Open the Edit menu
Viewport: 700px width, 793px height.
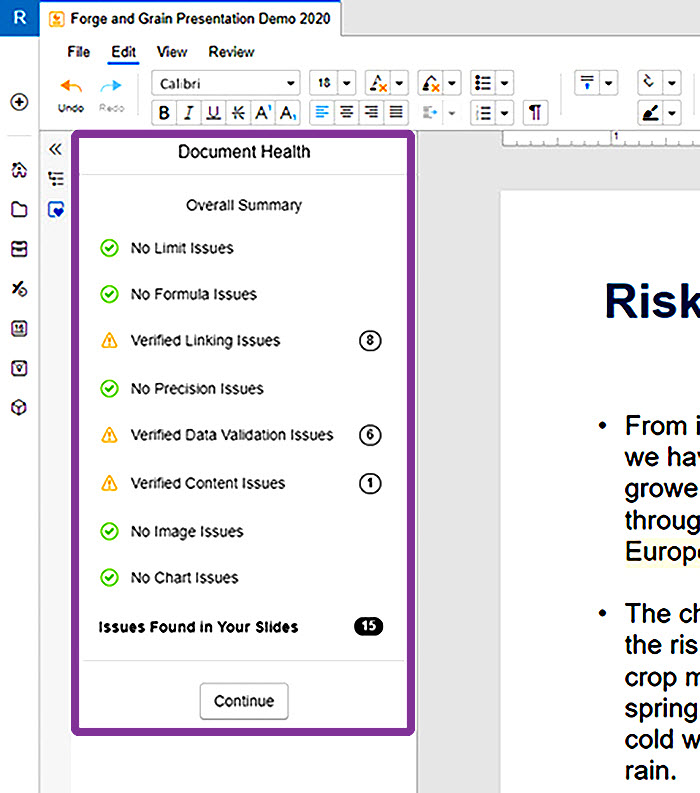point(123,52)
